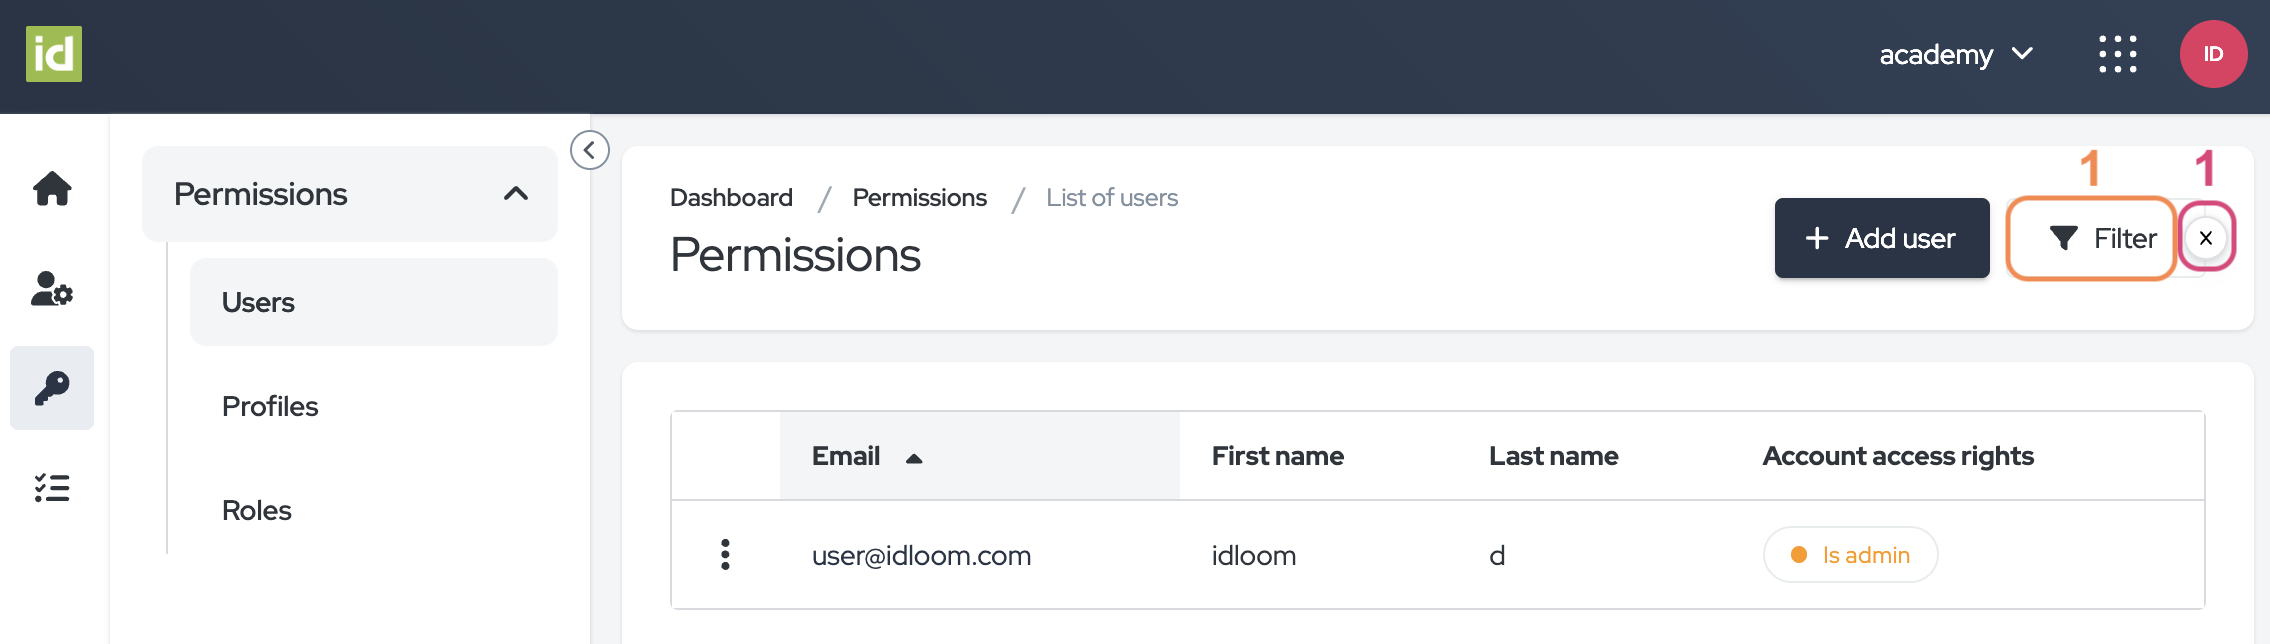Open the Filter button
Viewport: 2270px width, 644px height.
pyautogui.click(x=2102, y=238)
